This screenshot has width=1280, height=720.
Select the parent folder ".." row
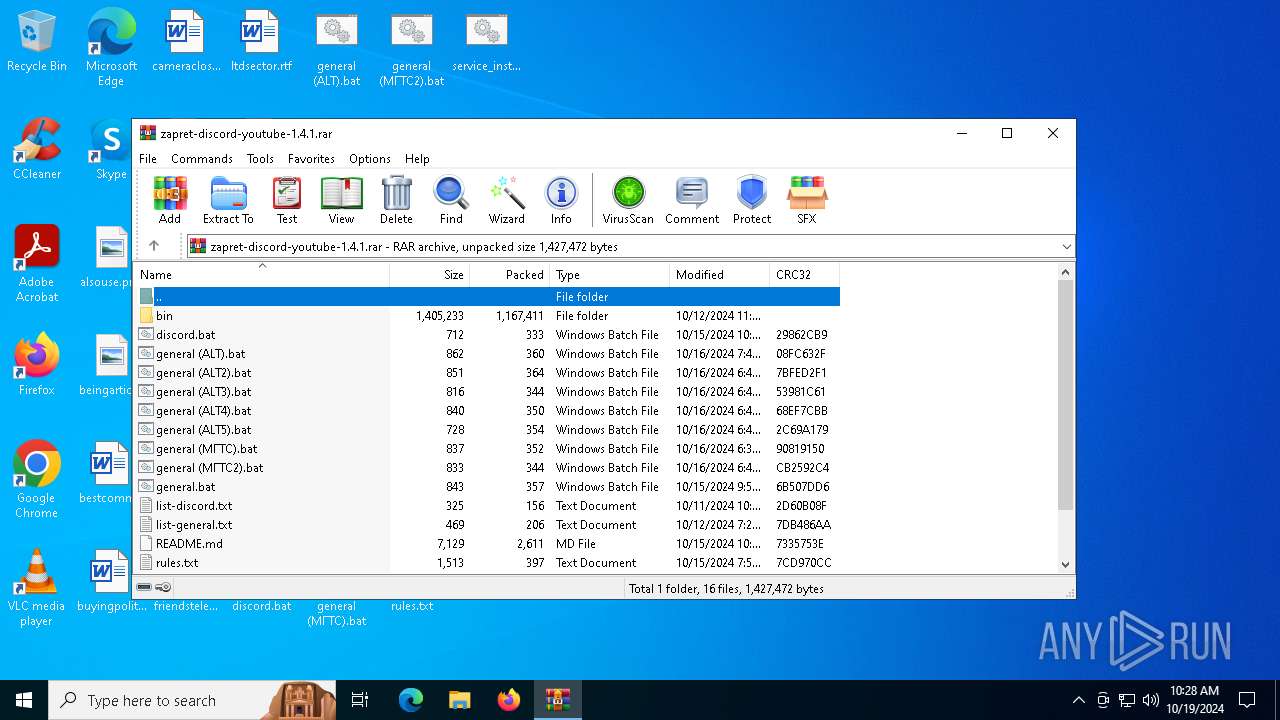(487, 296)
